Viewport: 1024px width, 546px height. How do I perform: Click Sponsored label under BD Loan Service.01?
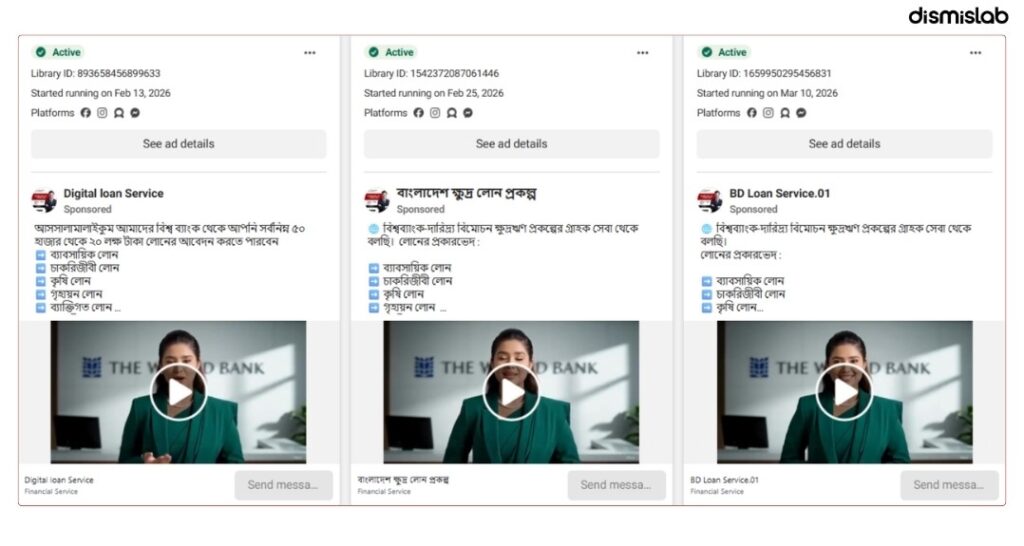(754, 210)
